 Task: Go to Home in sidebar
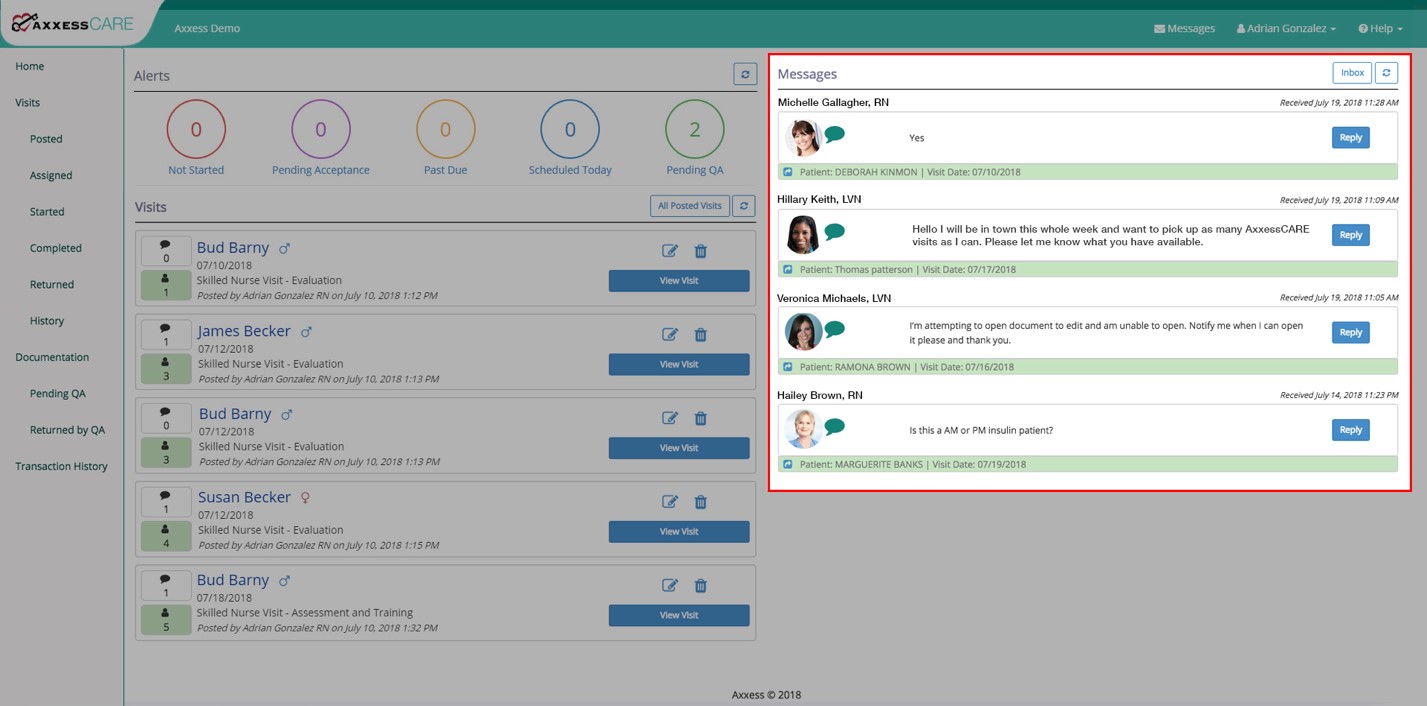[x=30, y=66]
